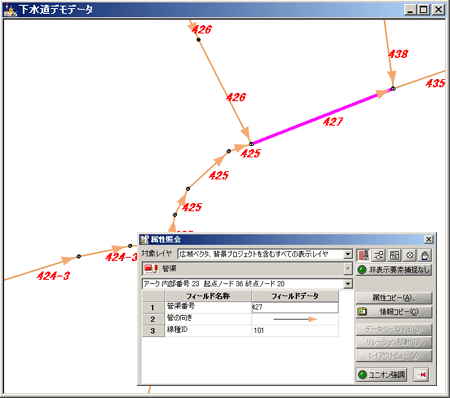The height and width of the screenshot is (398, 450).
Task: Click the hand icon in attribute dialog
Action: click(425, 255)
